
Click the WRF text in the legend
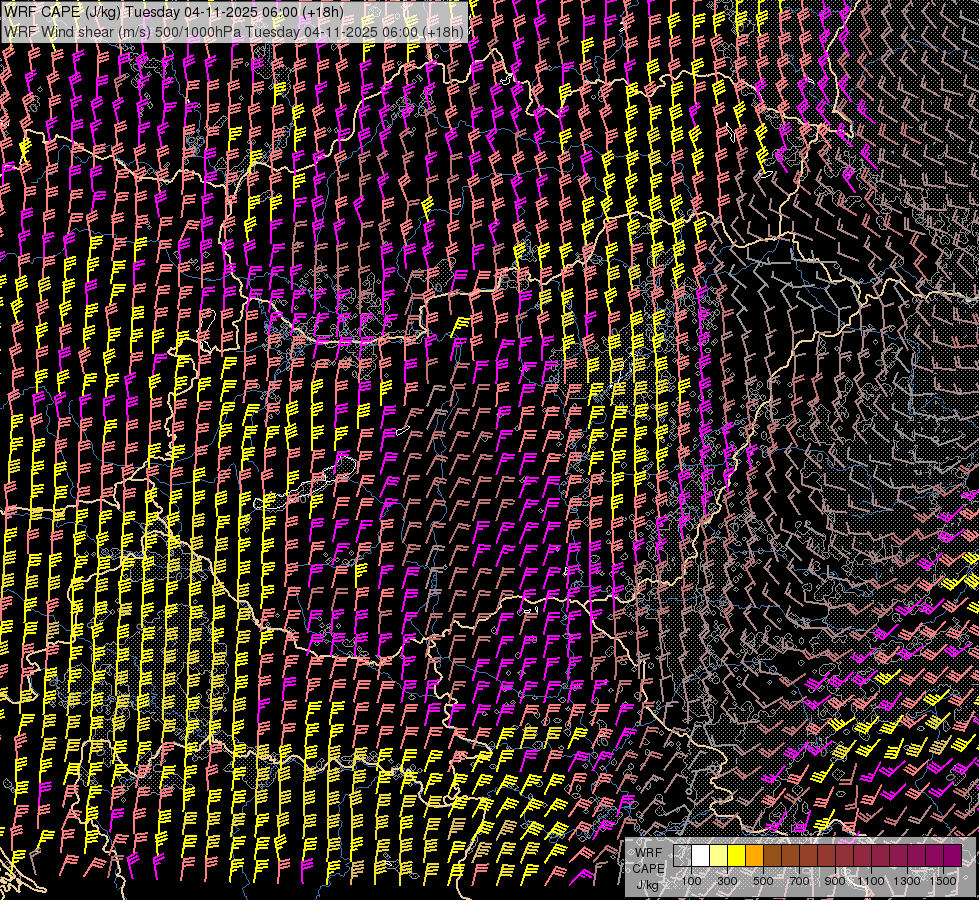click(x=648, y=851)
